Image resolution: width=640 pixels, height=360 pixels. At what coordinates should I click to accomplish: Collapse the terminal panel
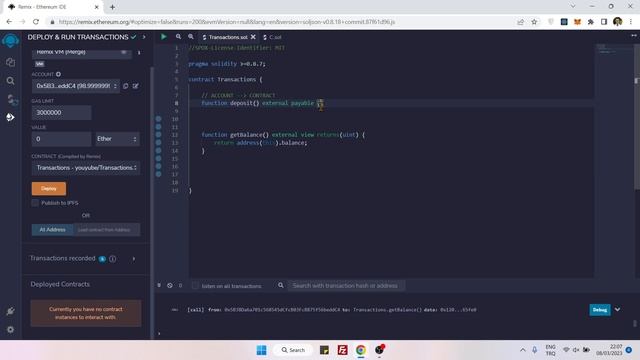(x=159, y=285)
